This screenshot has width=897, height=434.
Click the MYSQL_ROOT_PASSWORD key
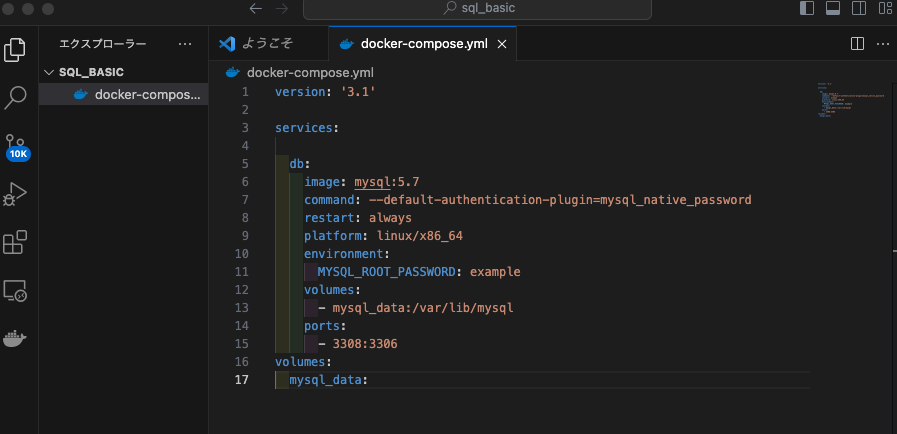387,272
